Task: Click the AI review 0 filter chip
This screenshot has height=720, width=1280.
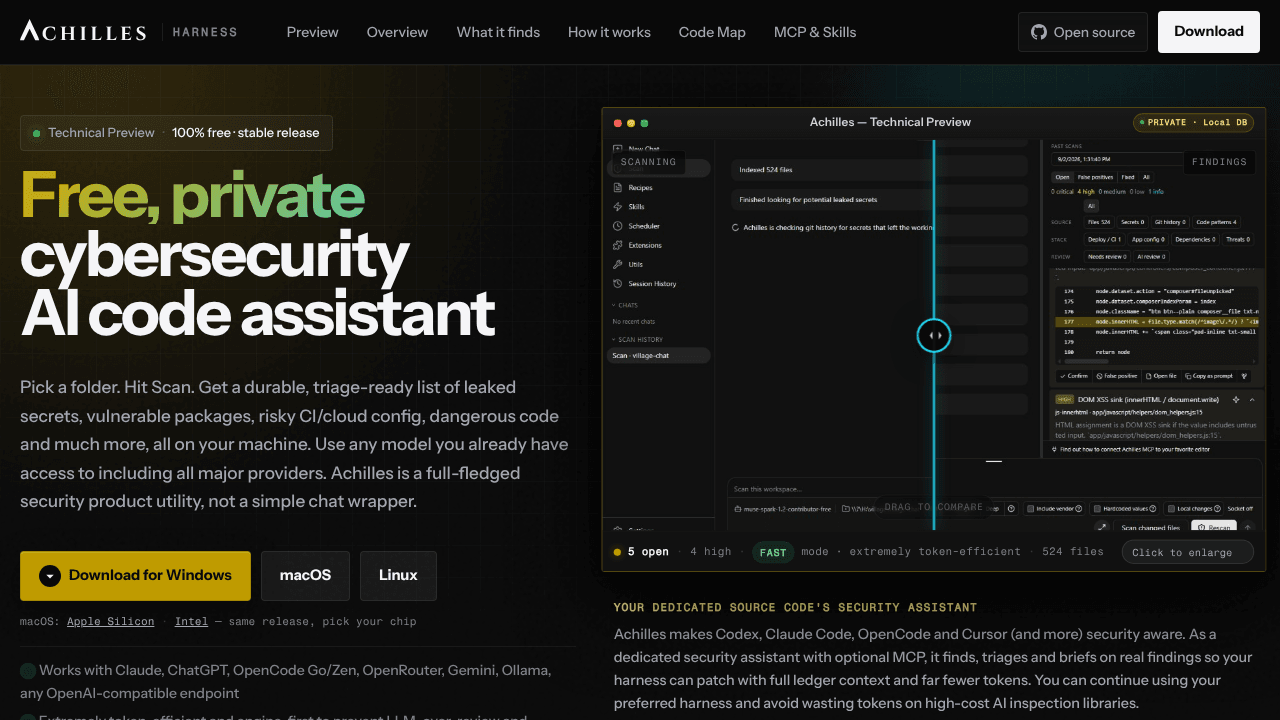Action: pos(1151,256)
